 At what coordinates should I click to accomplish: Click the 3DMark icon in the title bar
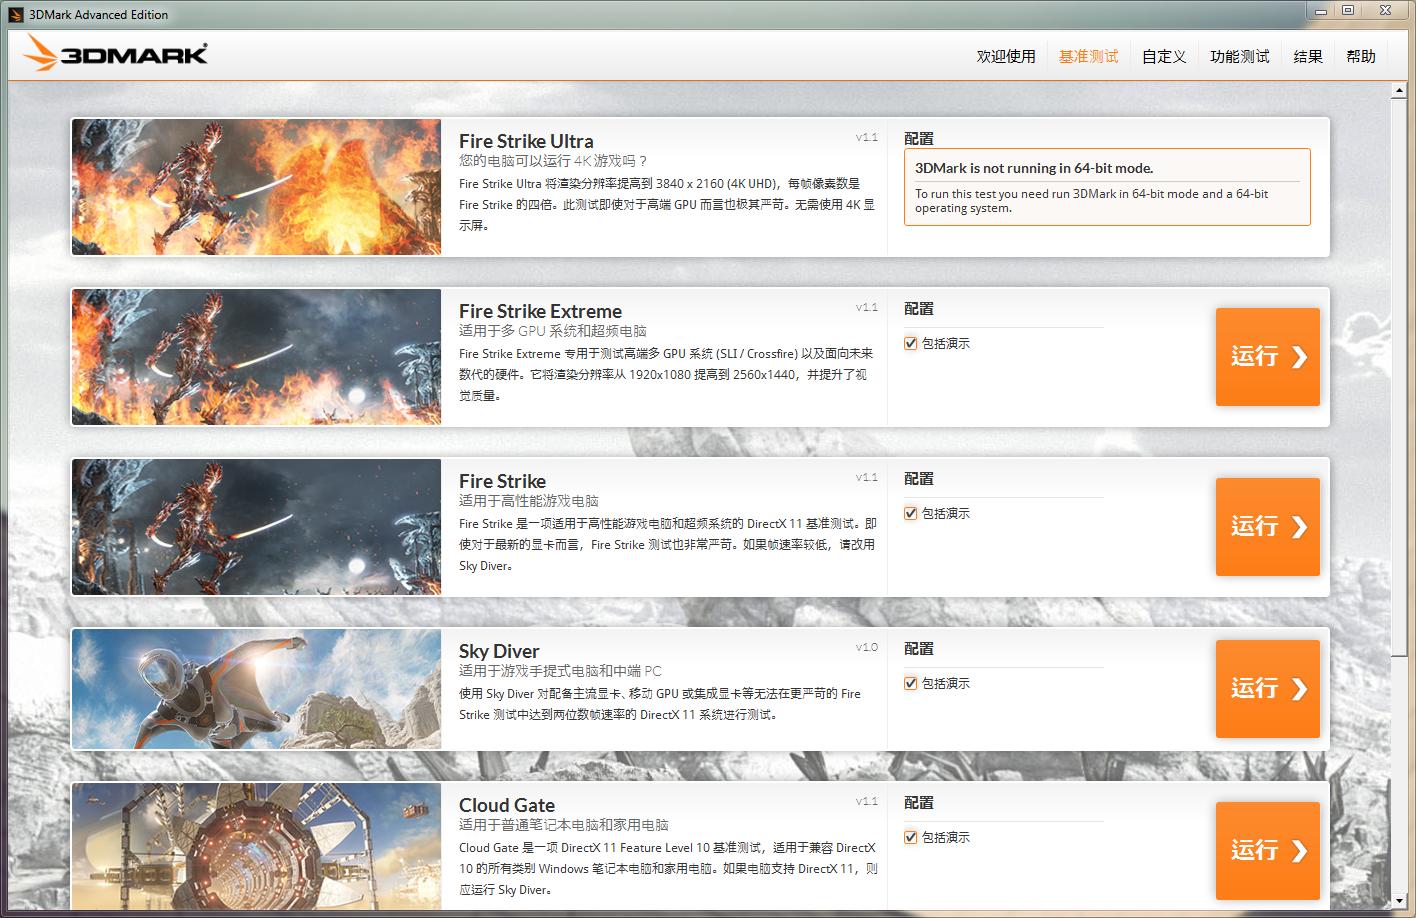point(12,10)
